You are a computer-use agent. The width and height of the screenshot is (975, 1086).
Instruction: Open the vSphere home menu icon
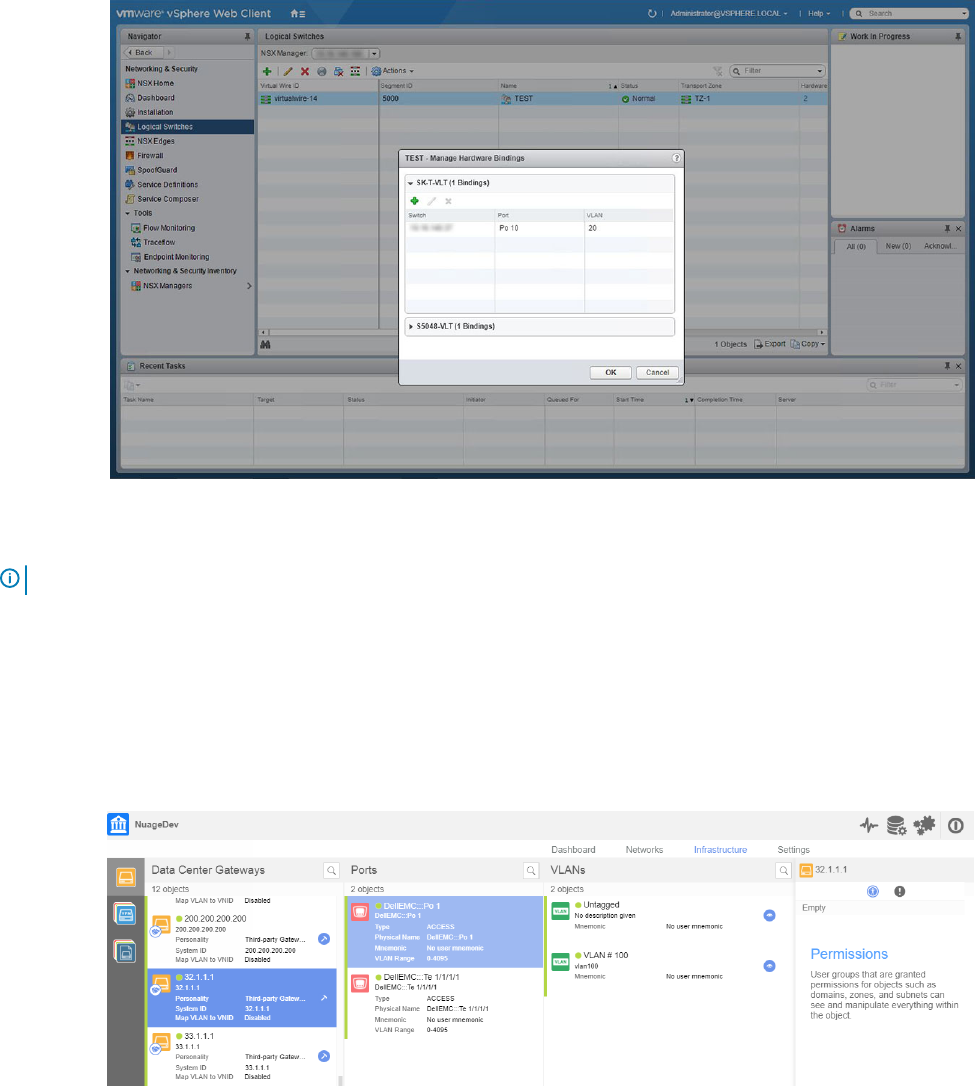(298, 13)
